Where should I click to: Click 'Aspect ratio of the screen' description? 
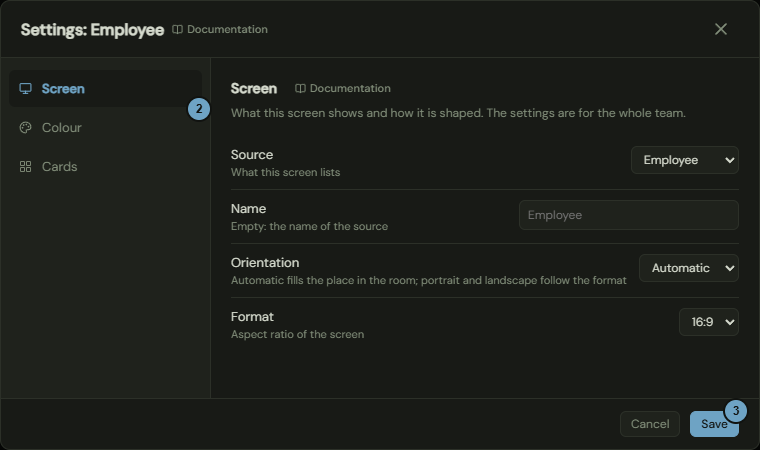click(x=298, y=334)
